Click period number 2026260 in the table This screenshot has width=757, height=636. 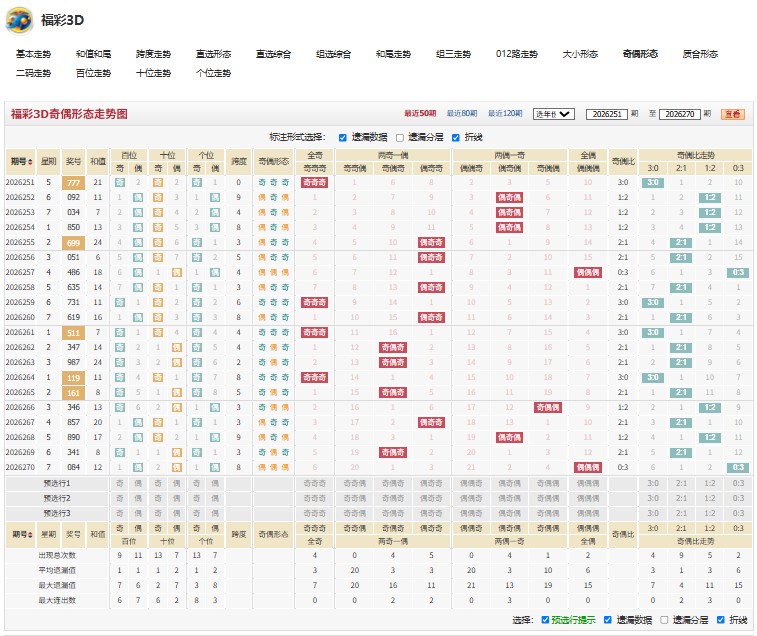20,317
